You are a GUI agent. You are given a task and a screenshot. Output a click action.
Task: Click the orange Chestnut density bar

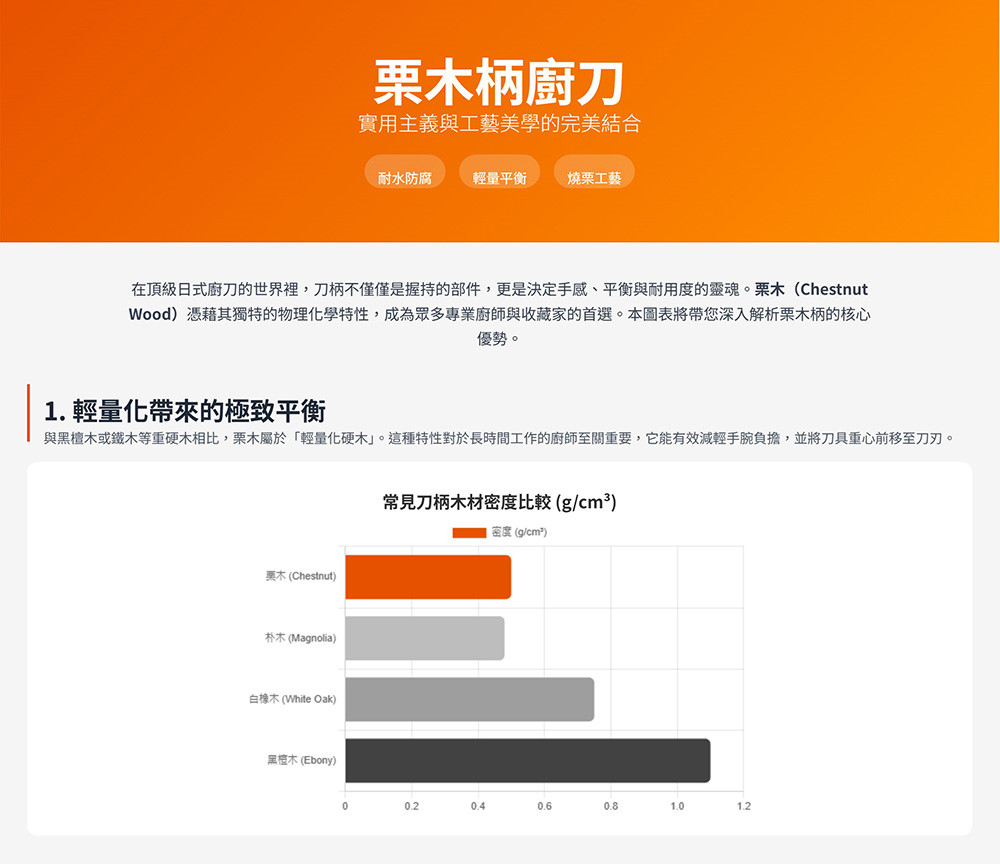tap(428, 577)
